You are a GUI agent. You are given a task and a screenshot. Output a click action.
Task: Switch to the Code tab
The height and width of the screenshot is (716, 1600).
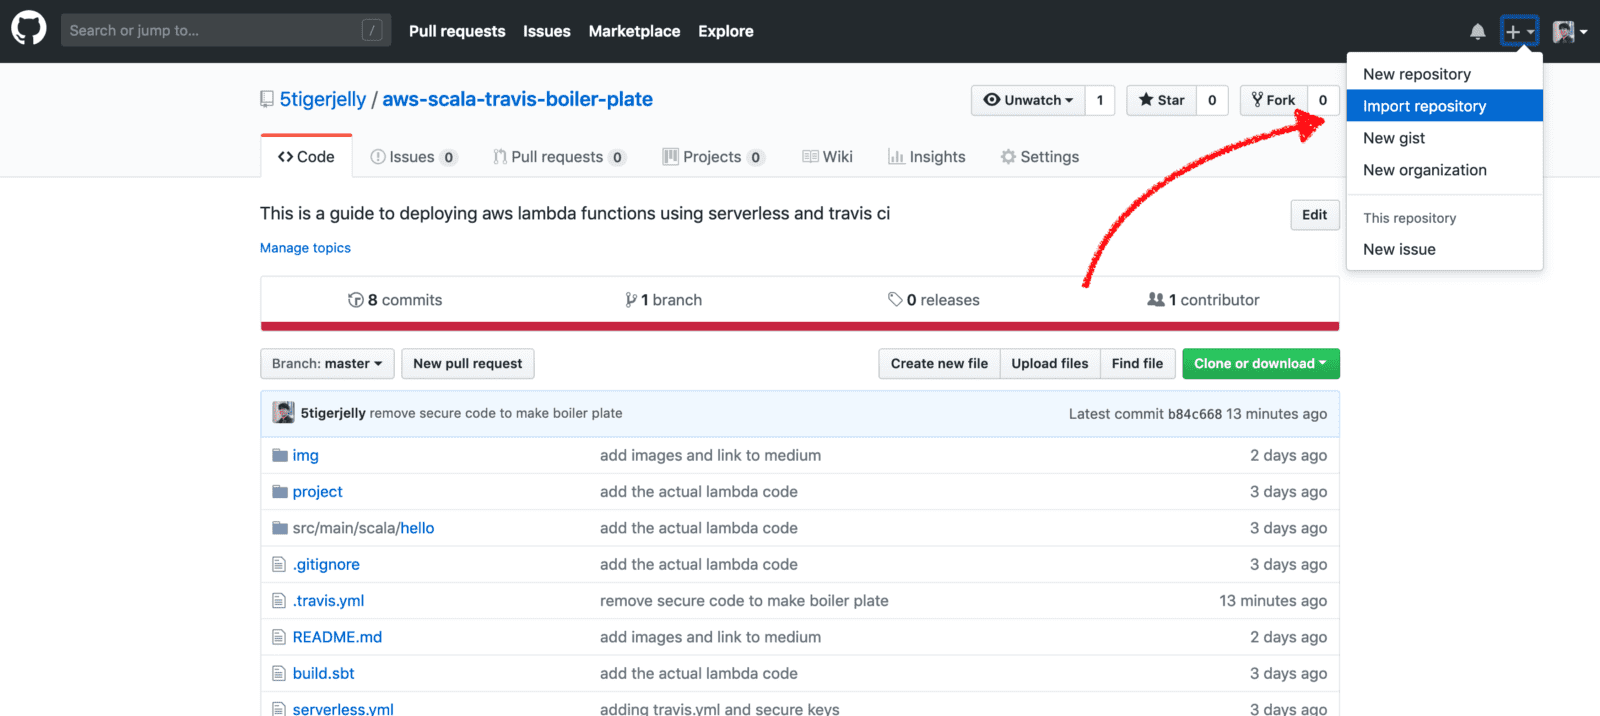coord(306,157)
